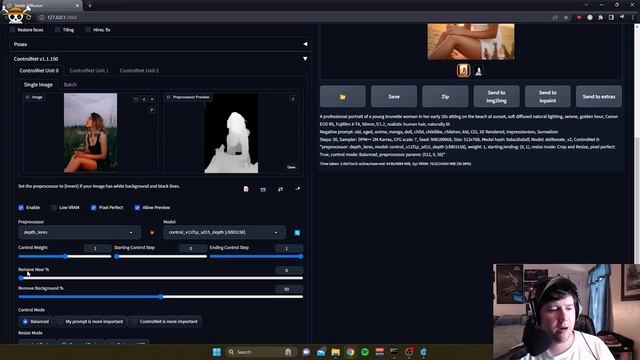
Task: Adjust the Remove Background % slider
Action: pos(160,297)
